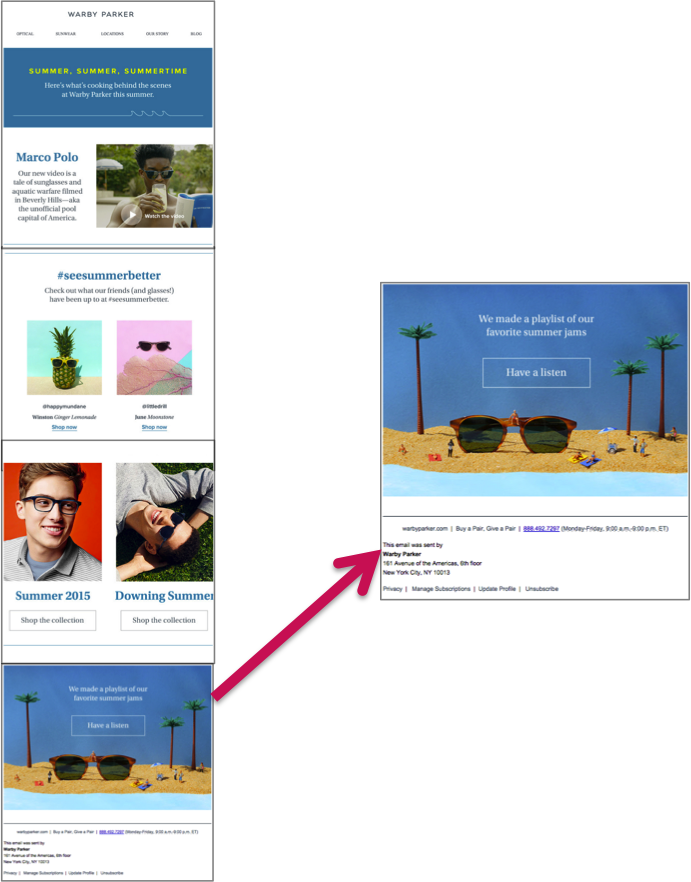Play the Marco Polo video via play icon
Viewport: 691px width, 882px height.
[132, 214]
